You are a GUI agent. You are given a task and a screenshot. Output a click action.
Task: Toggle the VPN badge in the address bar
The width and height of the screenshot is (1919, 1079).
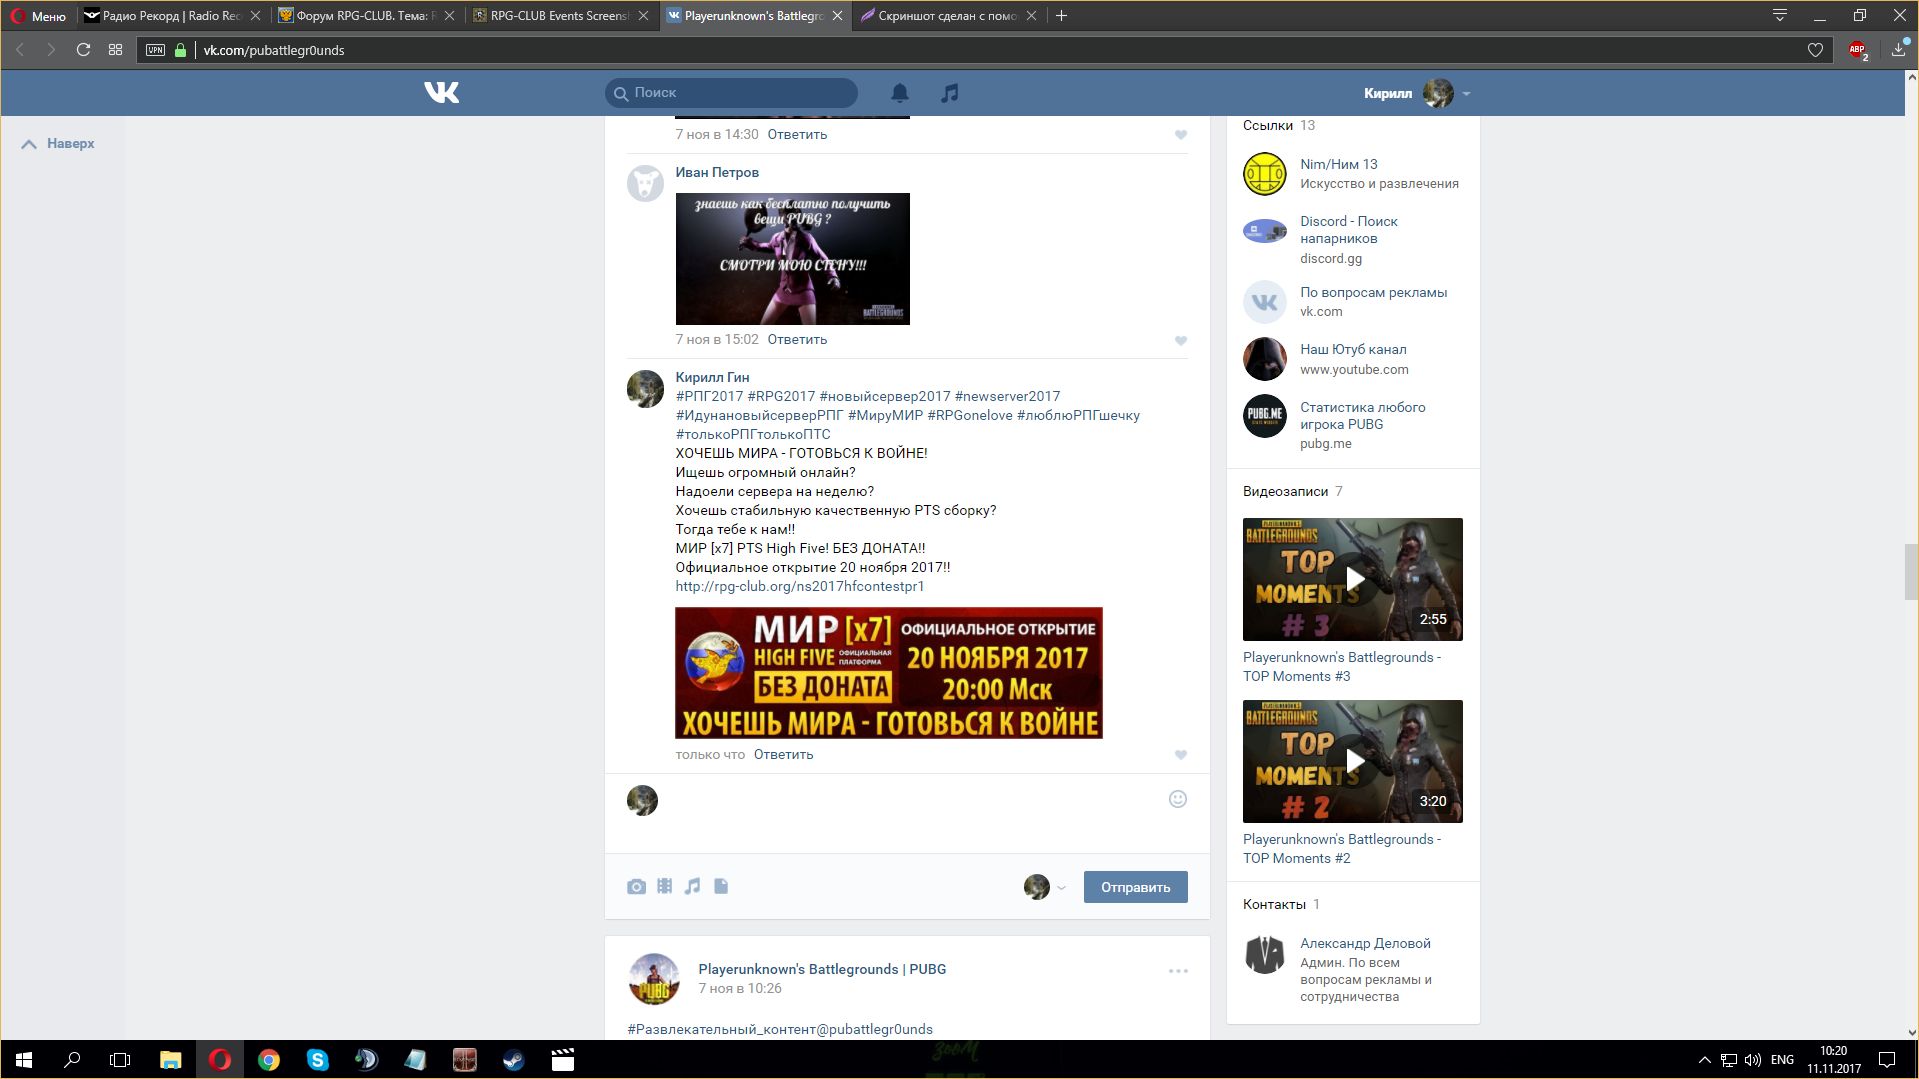(x=155, y=50)
